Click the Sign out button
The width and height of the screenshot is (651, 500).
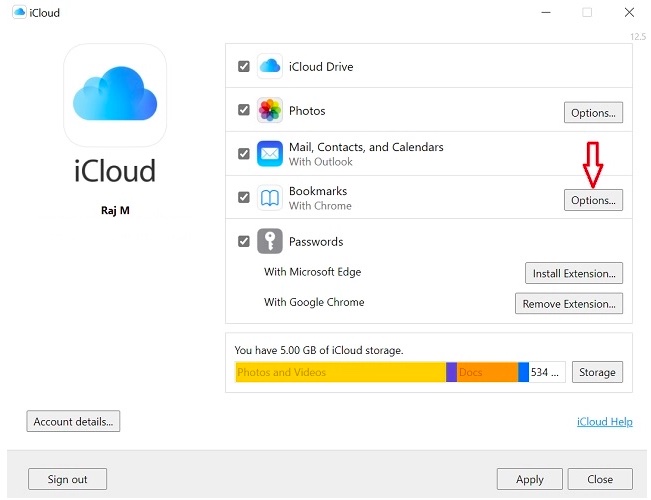point(67,479)
